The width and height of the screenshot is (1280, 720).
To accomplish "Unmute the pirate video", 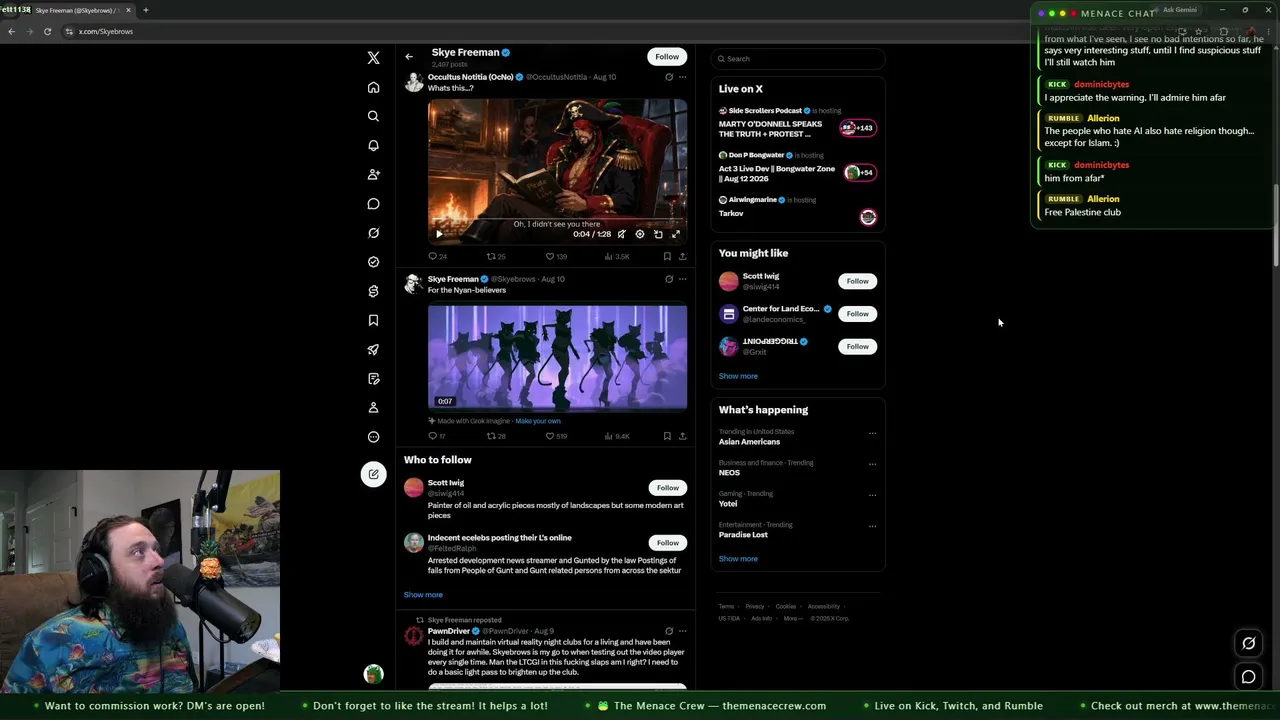I will click(622, 234).
